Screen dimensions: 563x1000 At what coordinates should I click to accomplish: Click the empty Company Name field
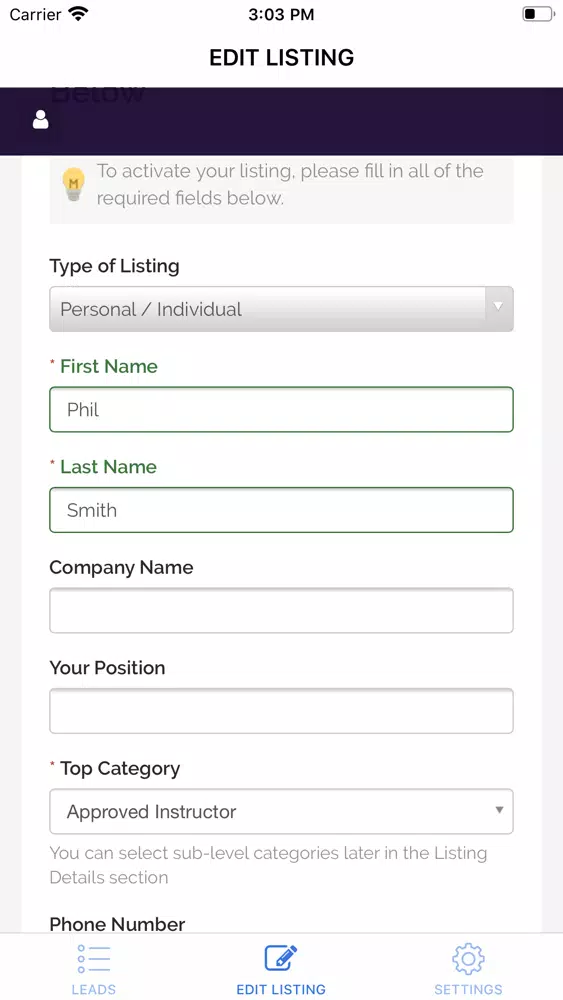point(281,610)
